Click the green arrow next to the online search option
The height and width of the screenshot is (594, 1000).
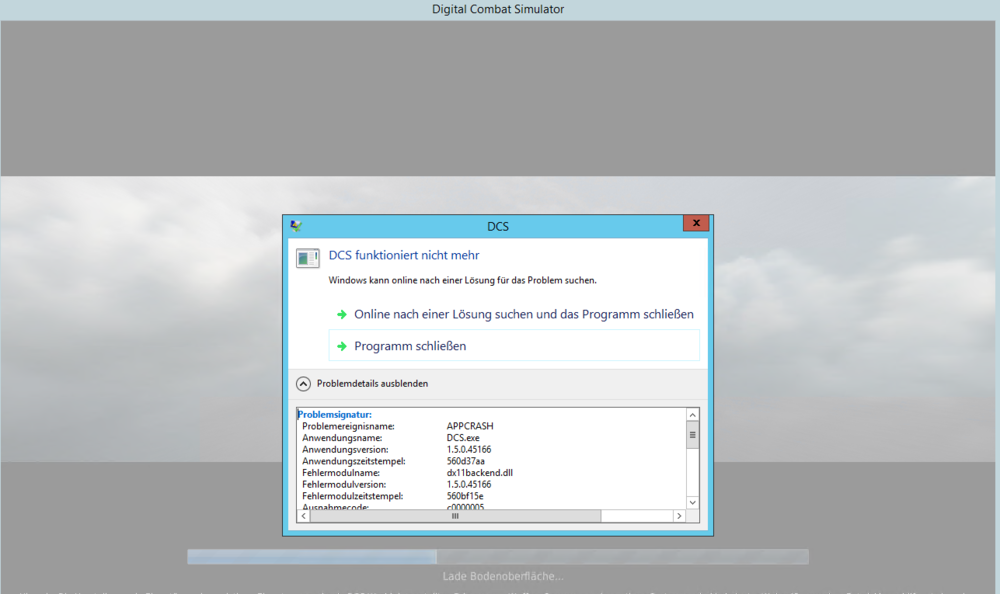(341, 313)
